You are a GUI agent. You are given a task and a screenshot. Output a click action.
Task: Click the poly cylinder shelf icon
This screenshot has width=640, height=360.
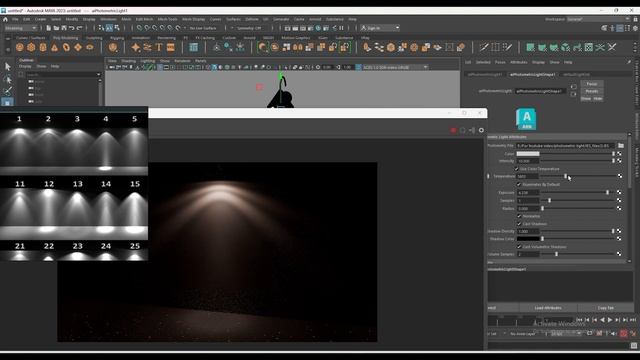coord(43,47)
